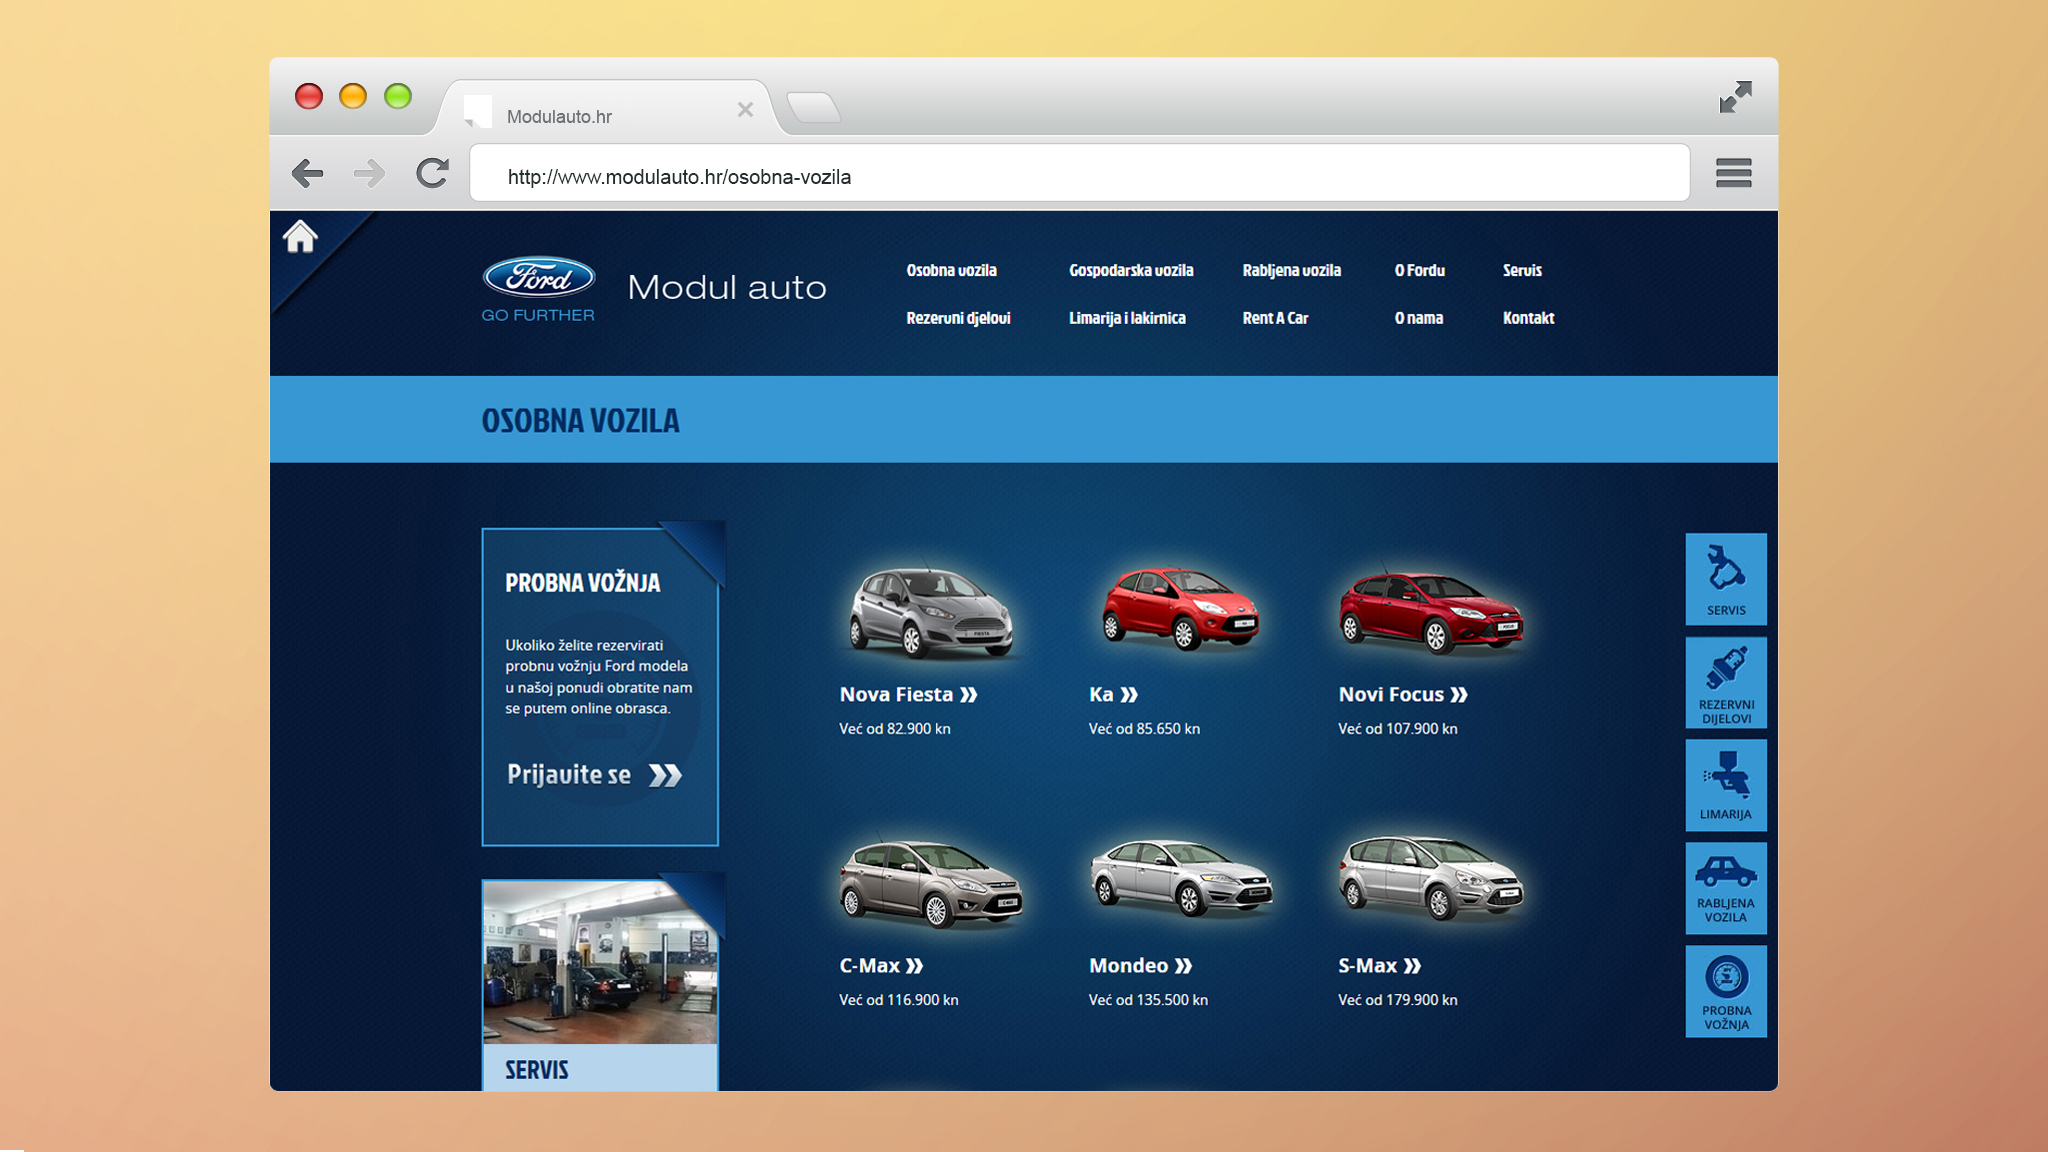
Task: Go back with the browser back arrow
Action: [307, 174]
